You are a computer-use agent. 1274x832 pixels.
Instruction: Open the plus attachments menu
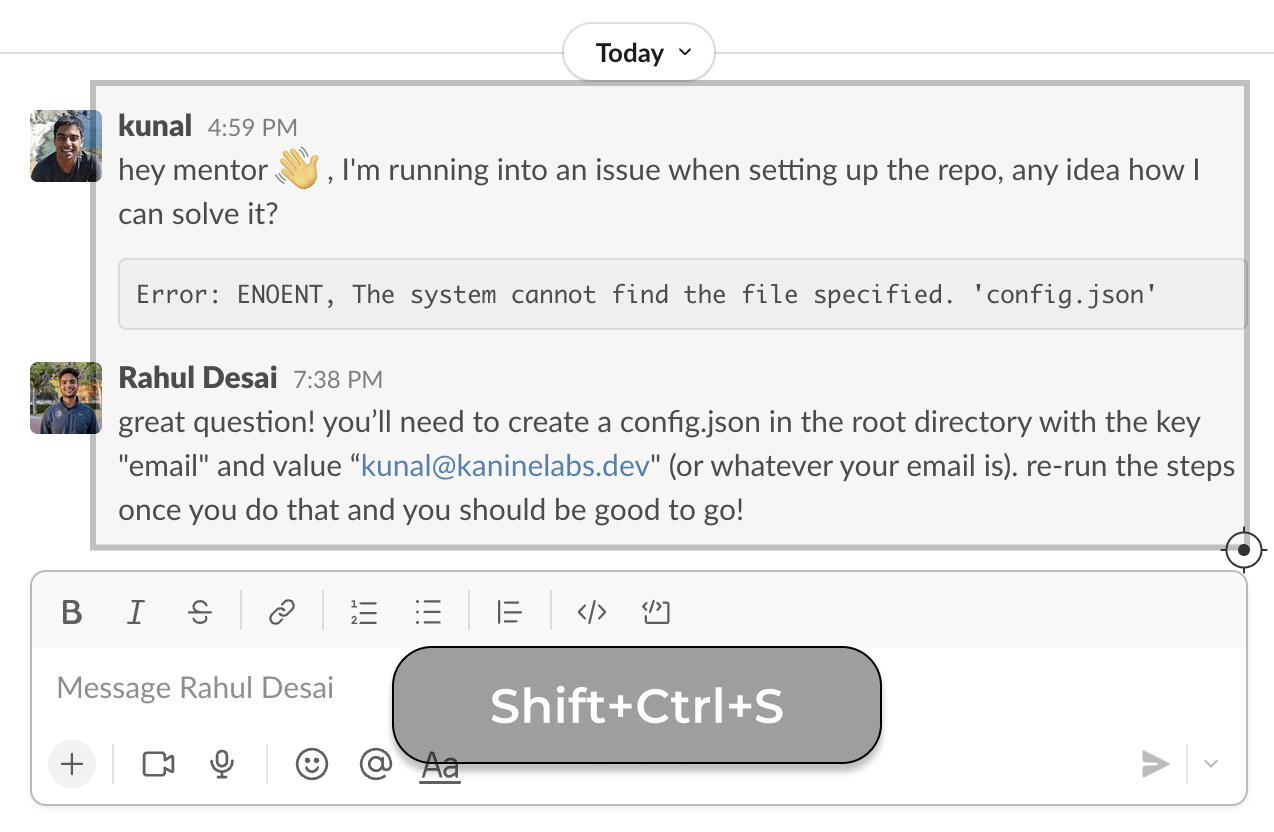pyautogui.click(x=72, y=765)
